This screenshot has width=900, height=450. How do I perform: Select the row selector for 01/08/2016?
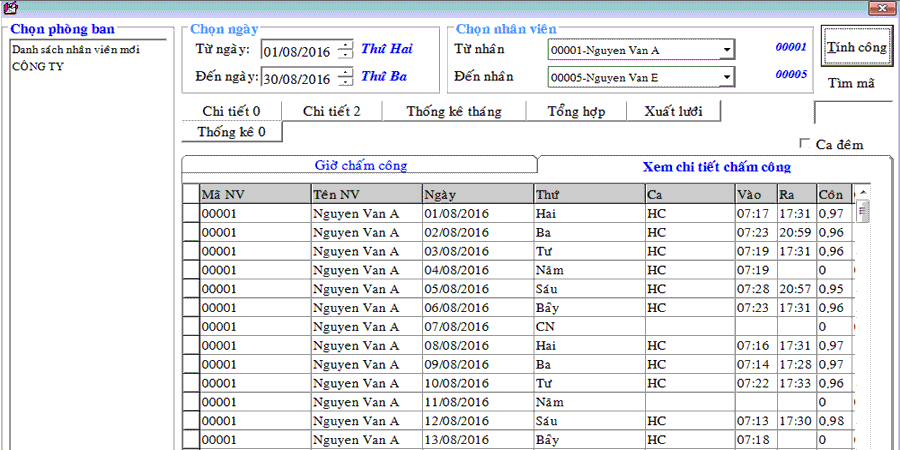191,214
